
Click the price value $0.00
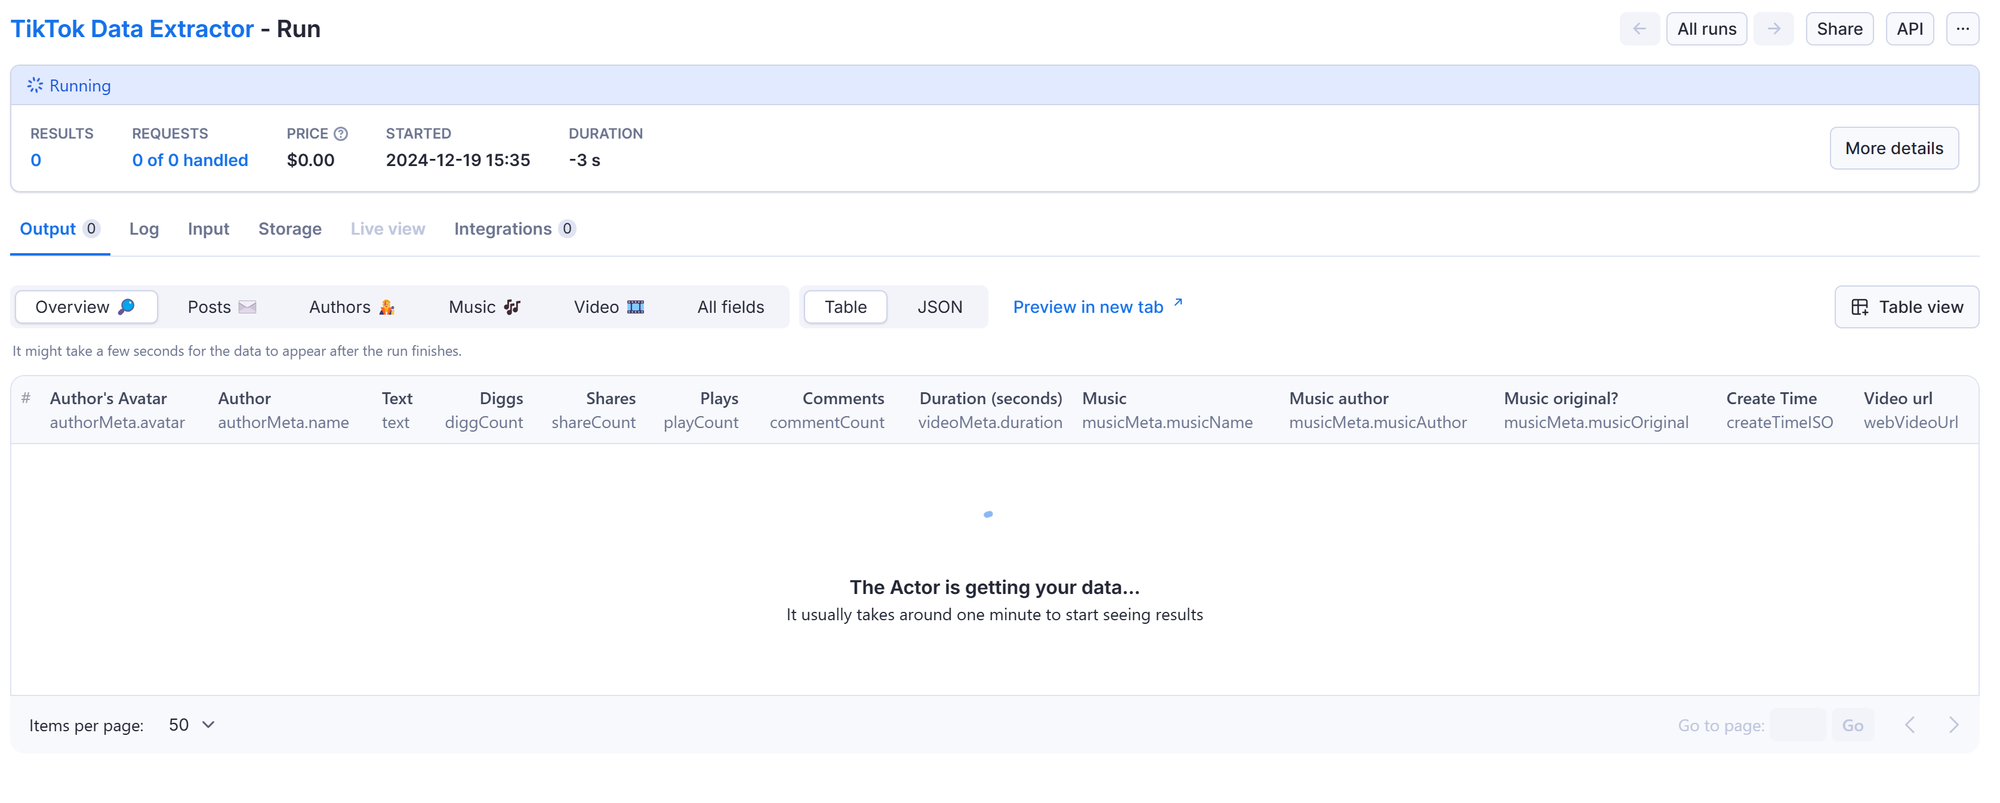pyautogui.click(x=310, y=160)
